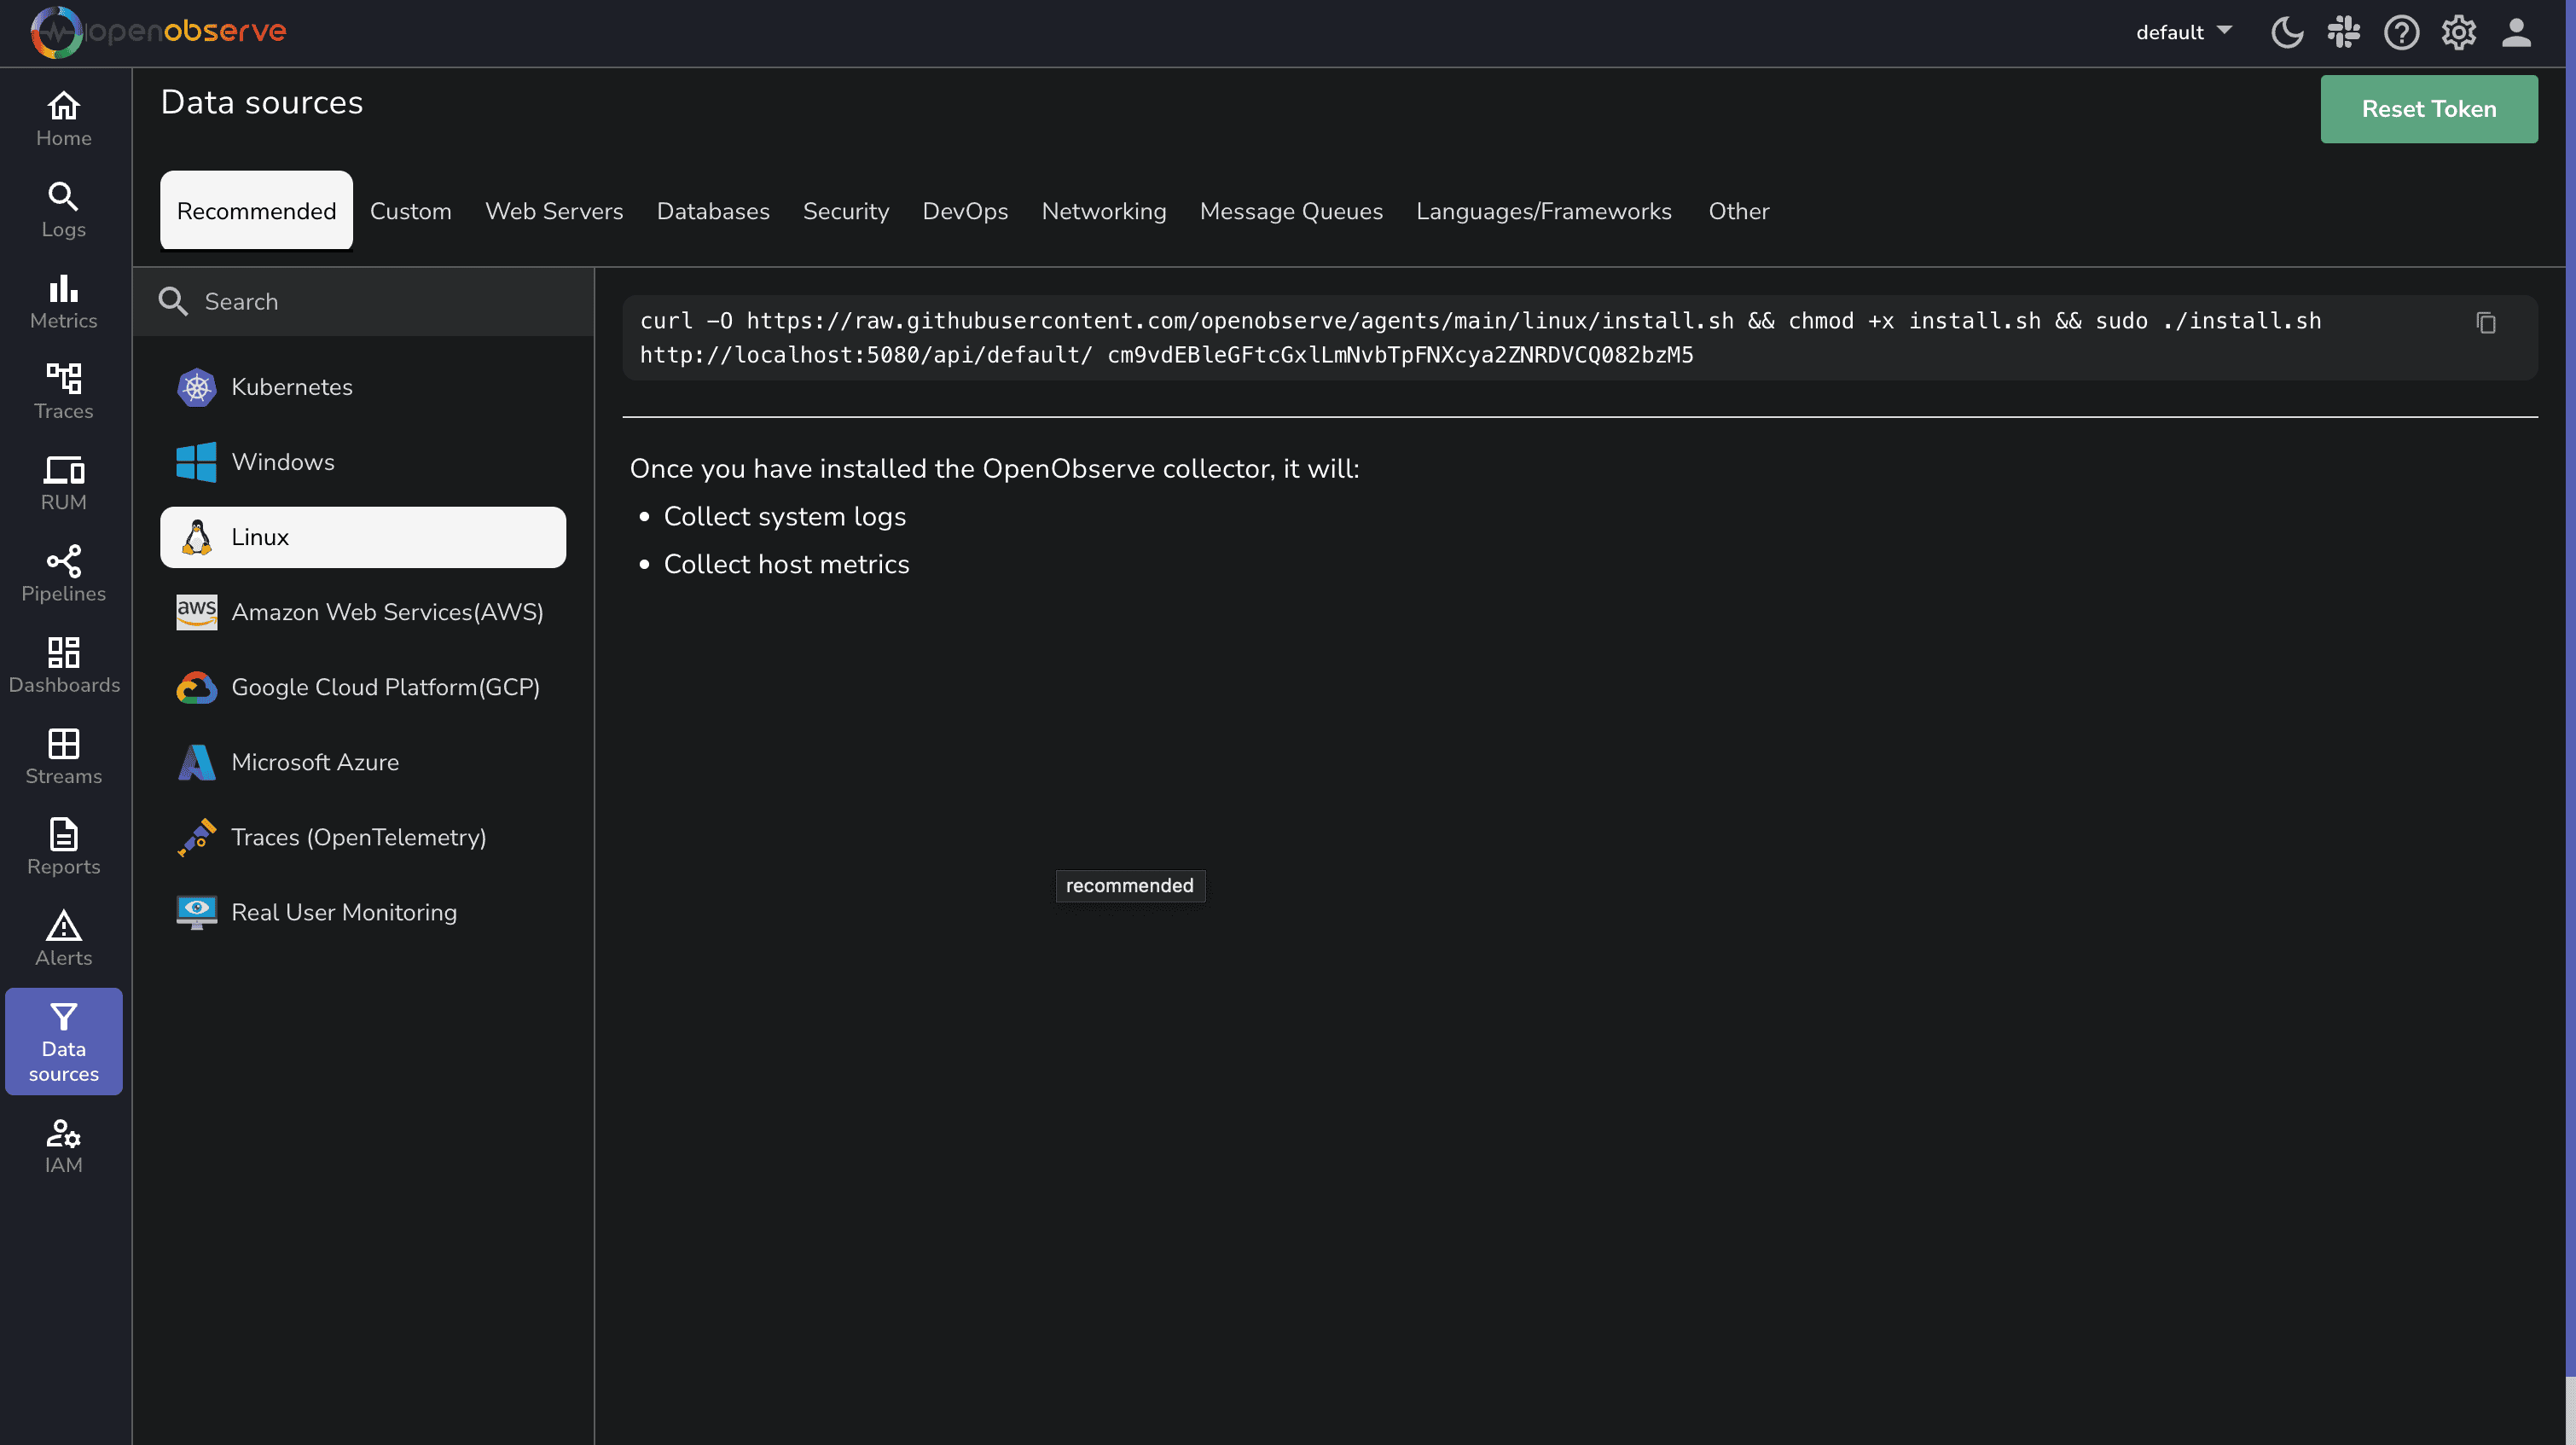Toggle dark mode theme
The width and height of the screenshot is (2576, 1445).
coord(2286,32)
